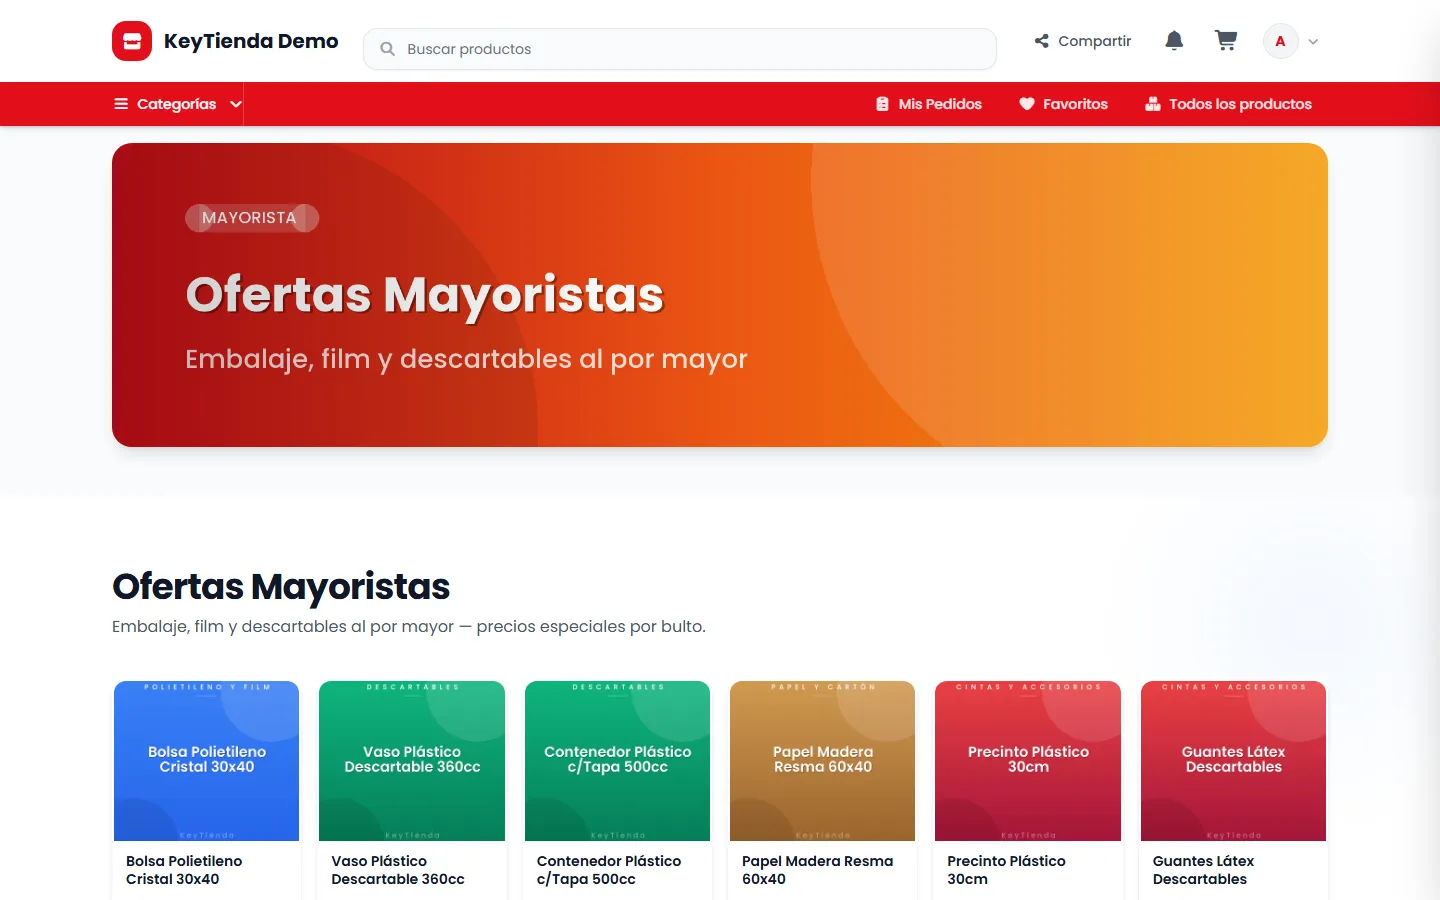1440x900 pixels.
Task: Click product title Vaso Plástico Descartable 360cc
Action: 398,870
